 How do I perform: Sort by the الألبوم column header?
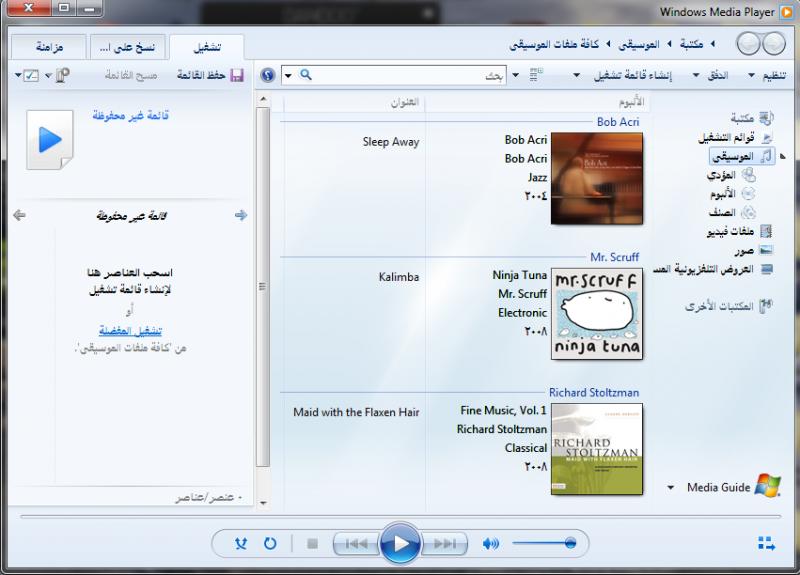tap(537, 102)
